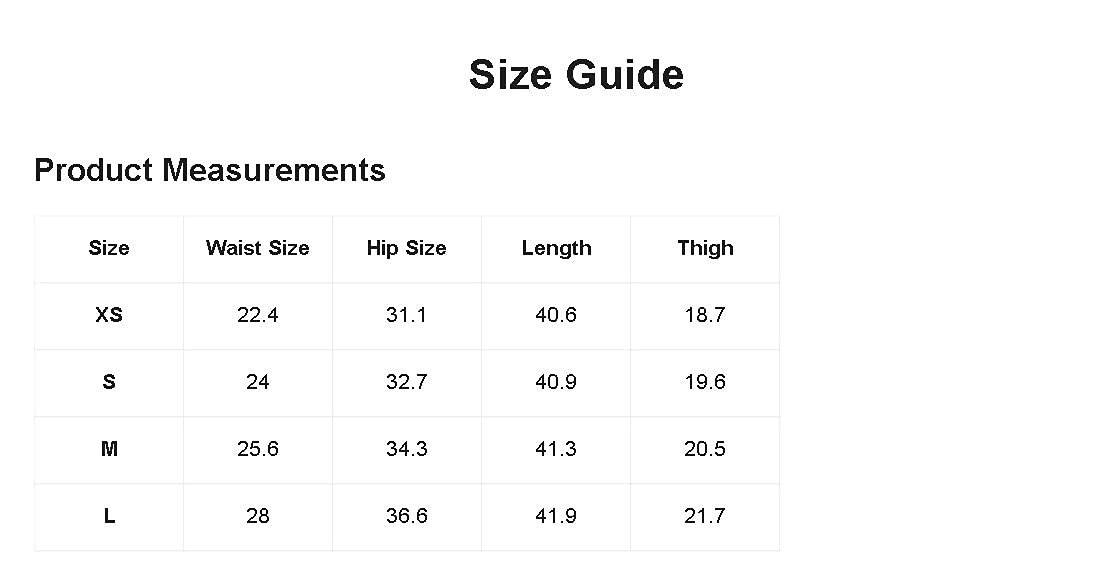
Task: Select the XS hip value 31.1
Action: [407, 315]
